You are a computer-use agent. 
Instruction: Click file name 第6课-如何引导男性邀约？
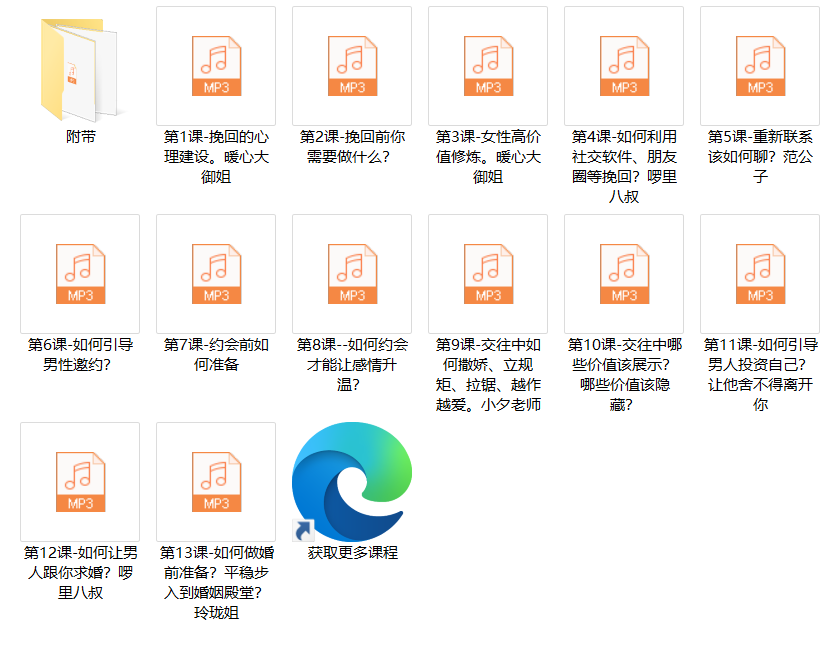coord(80,355)
